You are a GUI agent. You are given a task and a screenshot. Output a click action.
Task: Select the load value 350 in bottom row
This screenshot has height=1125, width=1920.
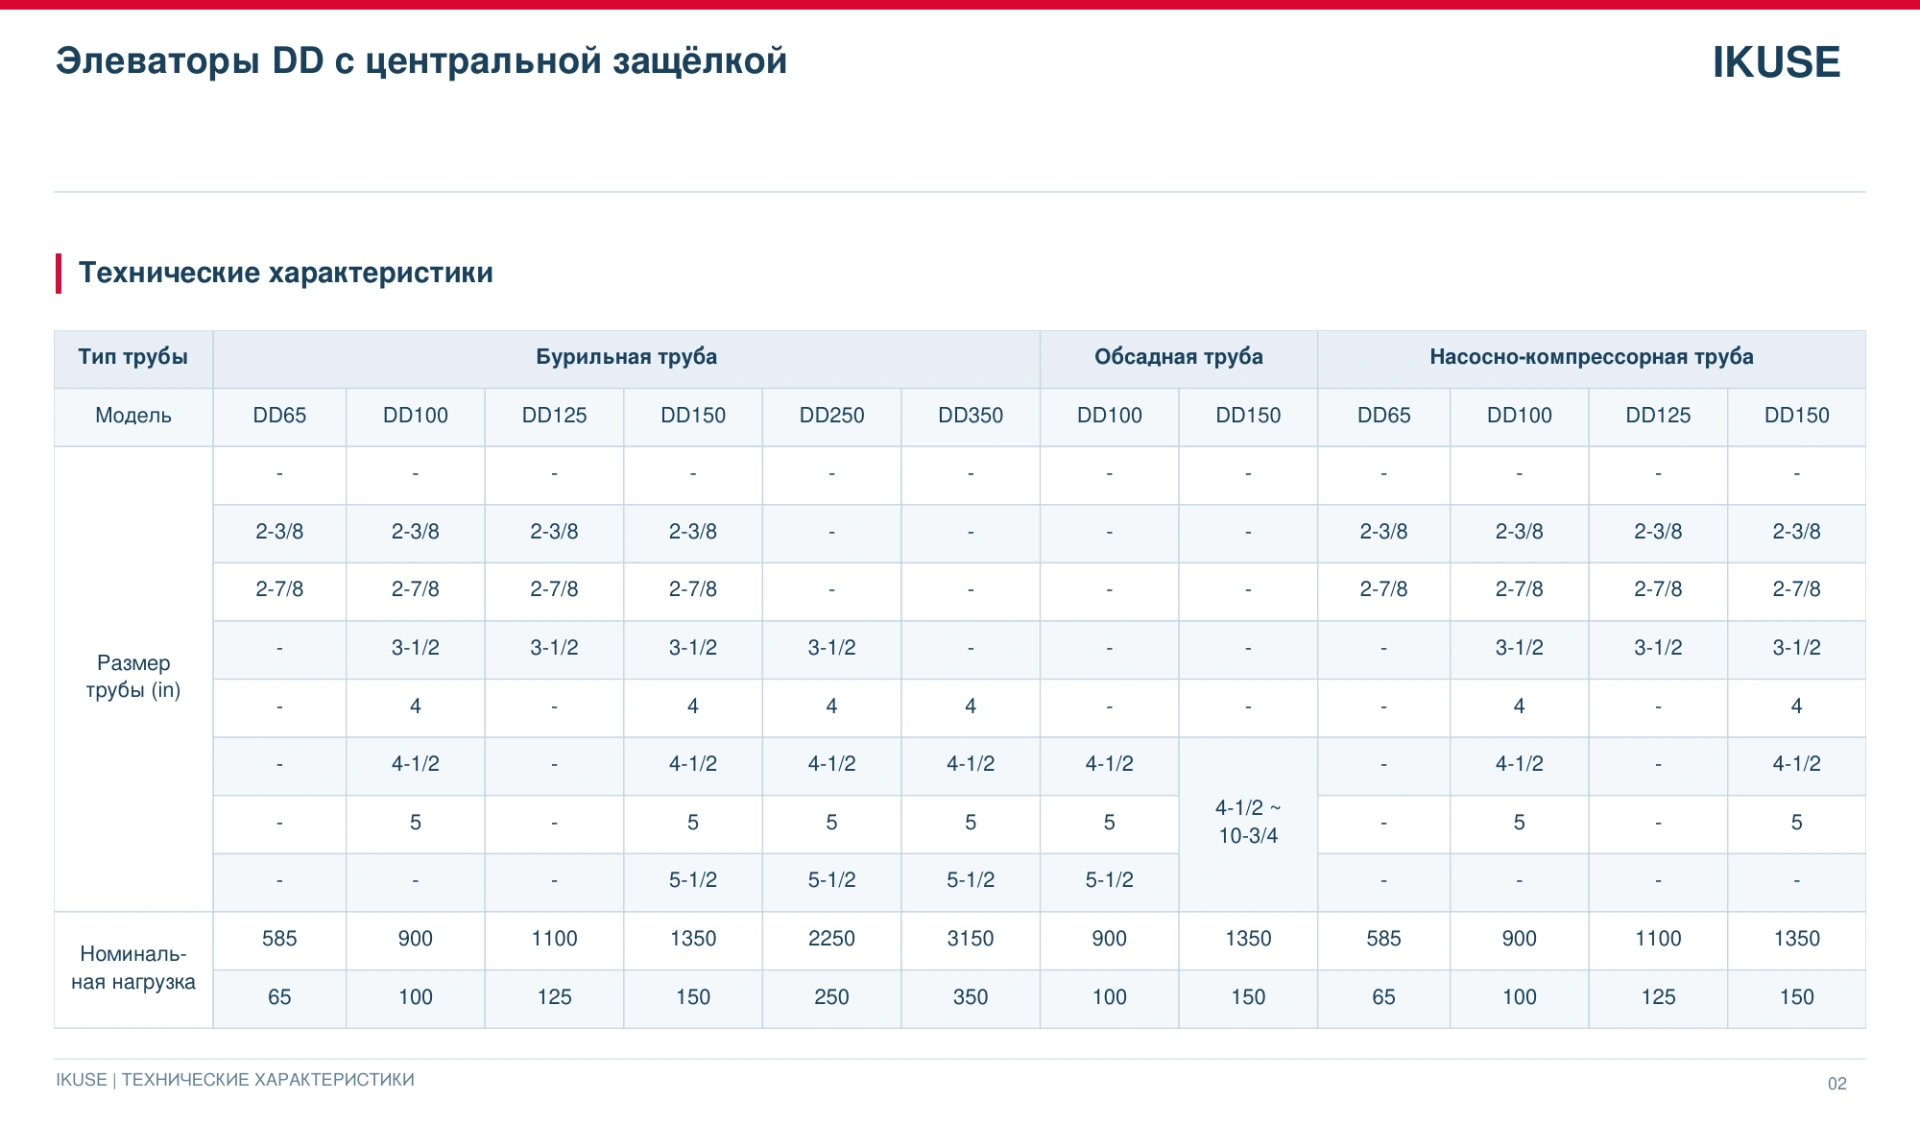pyautogui.click(x=970, y=997)
